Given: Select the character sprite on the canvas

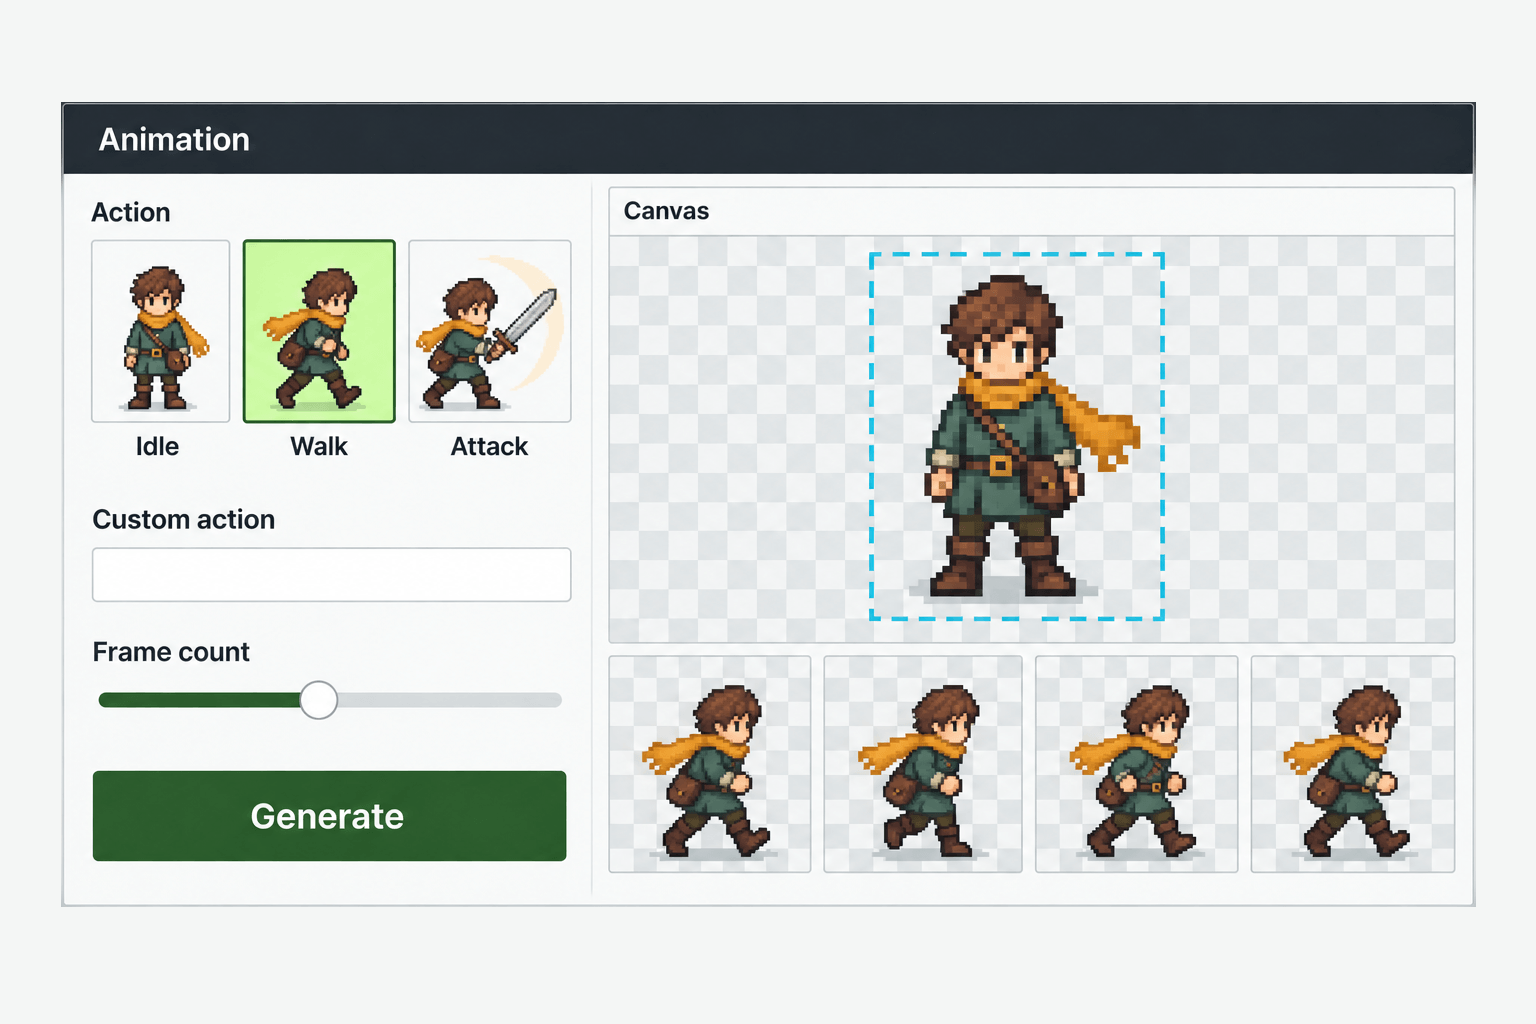Looking at the screenshot, I should coord(1017,436).
